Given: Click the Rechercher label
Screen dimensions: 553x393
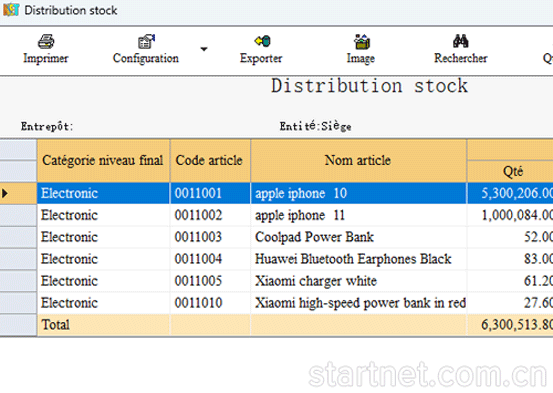Looking at the screenshot, I should click(x=461, y=58).
